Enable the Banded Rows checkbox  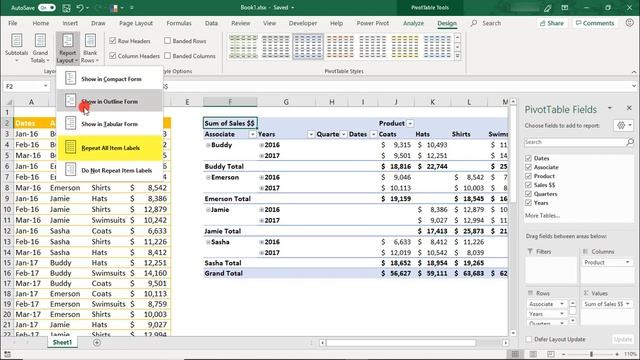167,41
